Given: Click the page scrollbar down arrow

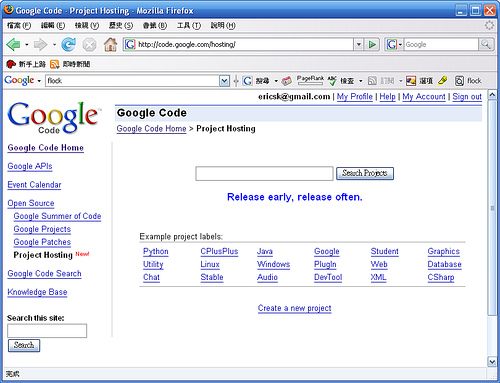Looking at the screenshot, I should point(492,361).
